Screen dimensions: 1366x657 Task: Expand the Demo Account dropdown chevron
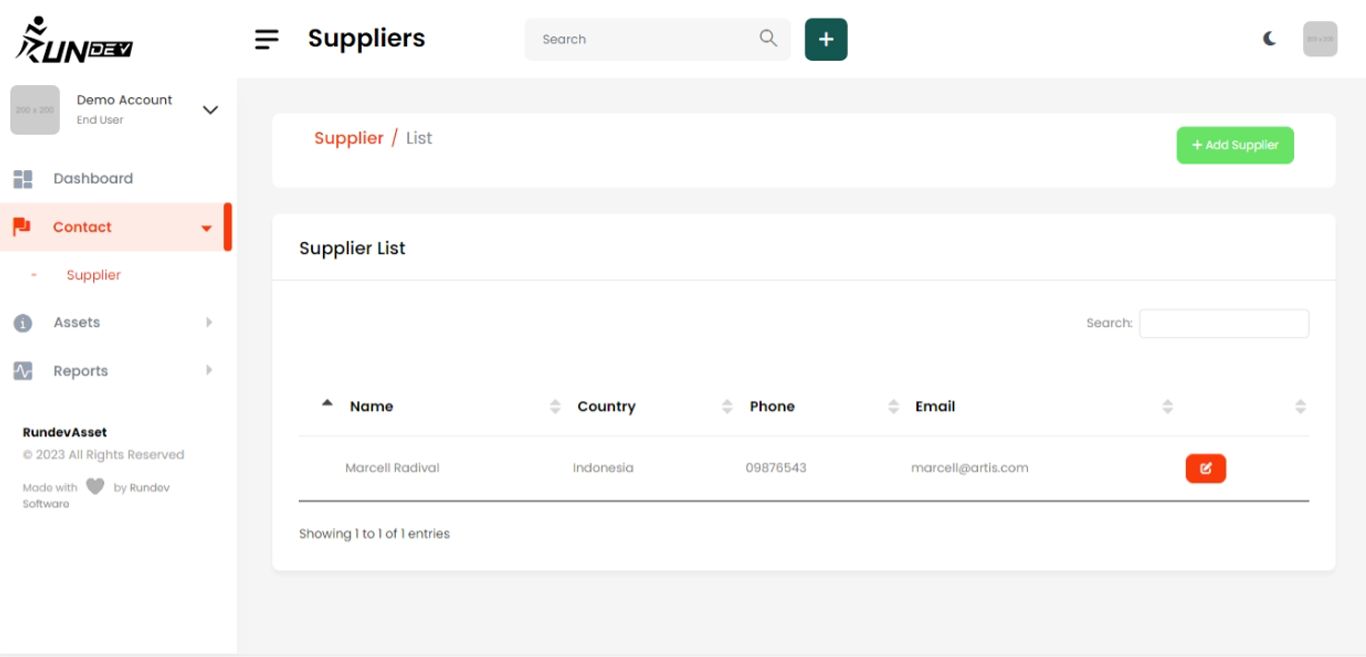click(x=210, y=110)
